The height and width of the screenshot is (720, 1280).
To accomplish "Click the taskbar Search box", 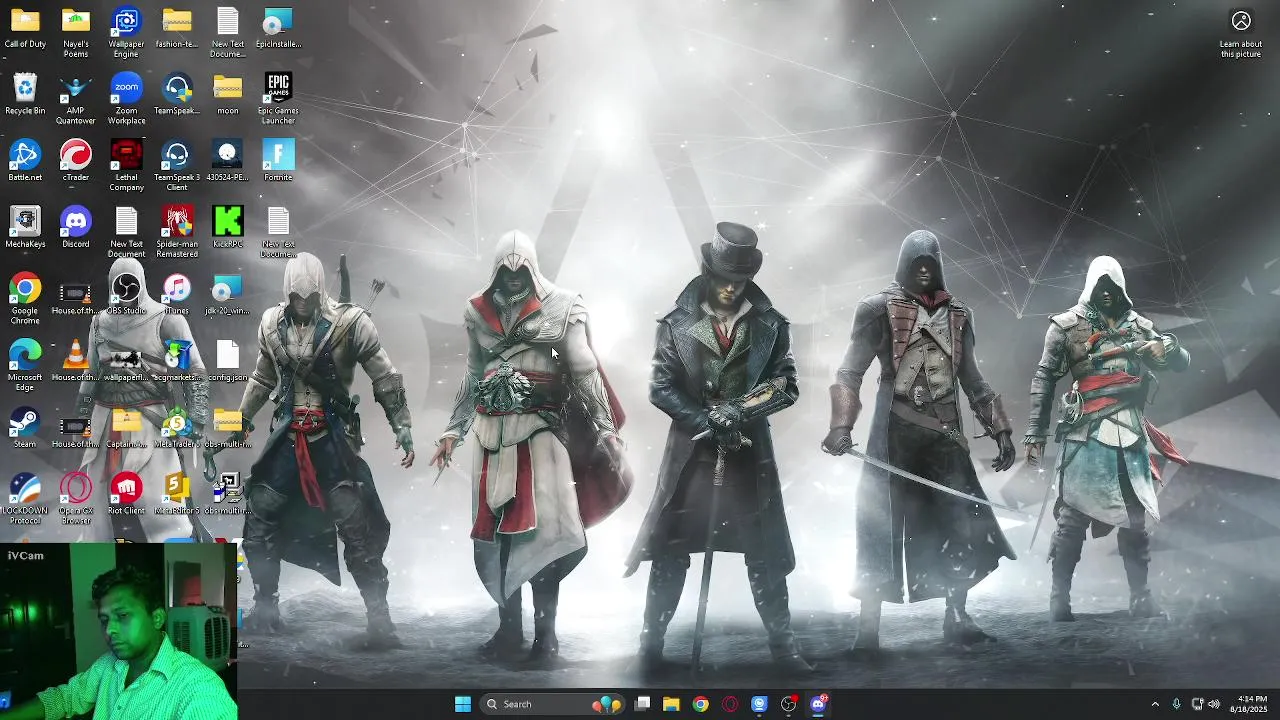I will 553,704.
